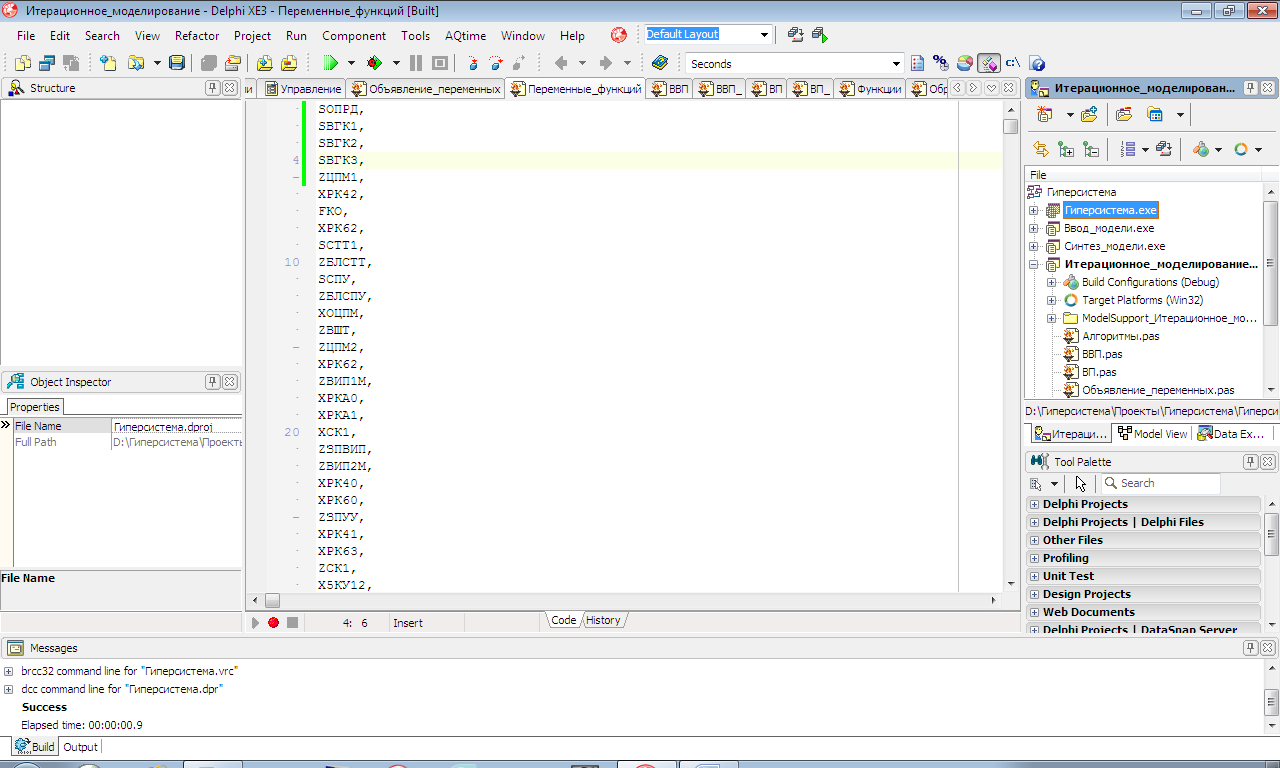Switch to the Объявление_переменных editor tab
Screen dimensions: 1280x768
[426, 89]
